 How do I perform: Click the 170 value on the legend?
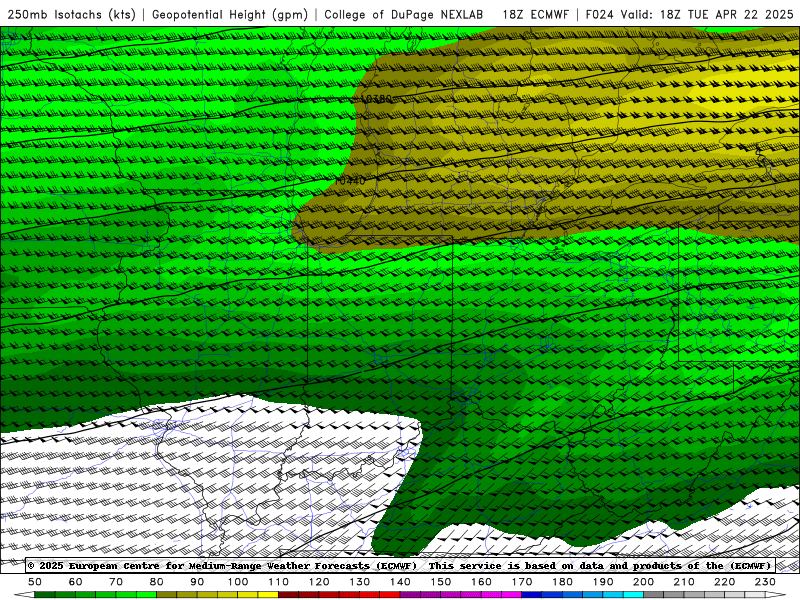[522, 582]
